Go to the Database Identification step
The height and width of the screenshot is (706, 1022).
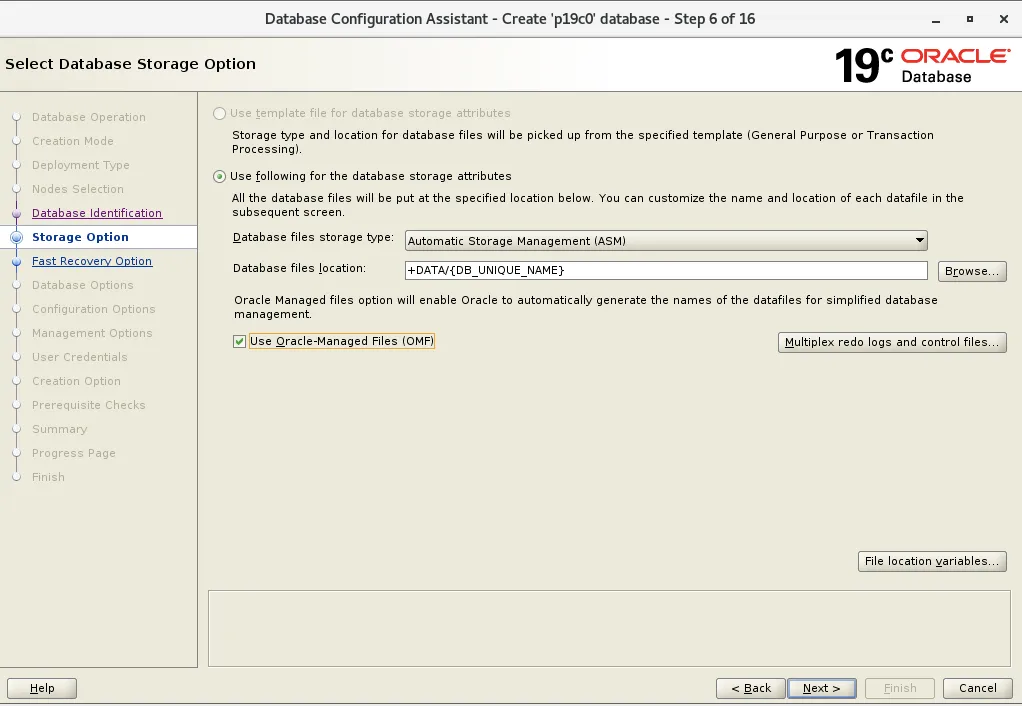[96, 213]
